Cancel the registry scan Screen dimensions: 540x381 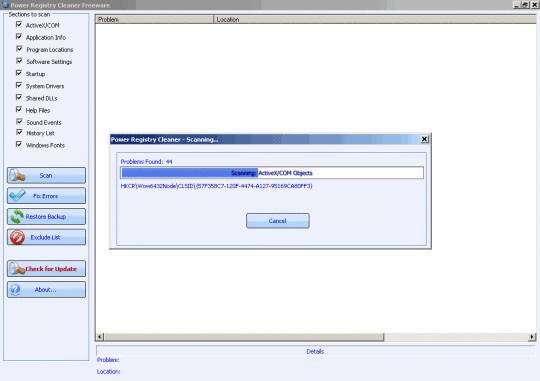click(278, 220)
